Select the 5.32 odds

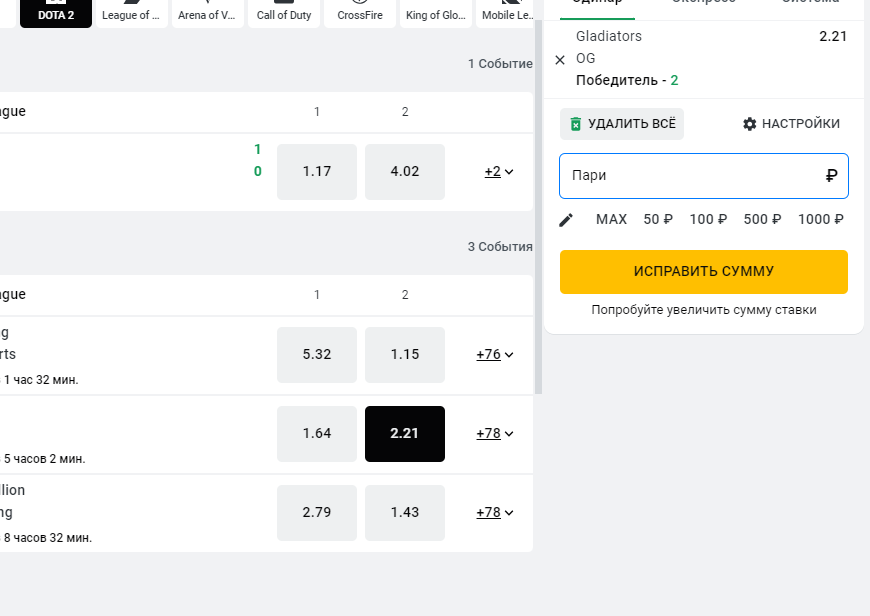[317, 355]
